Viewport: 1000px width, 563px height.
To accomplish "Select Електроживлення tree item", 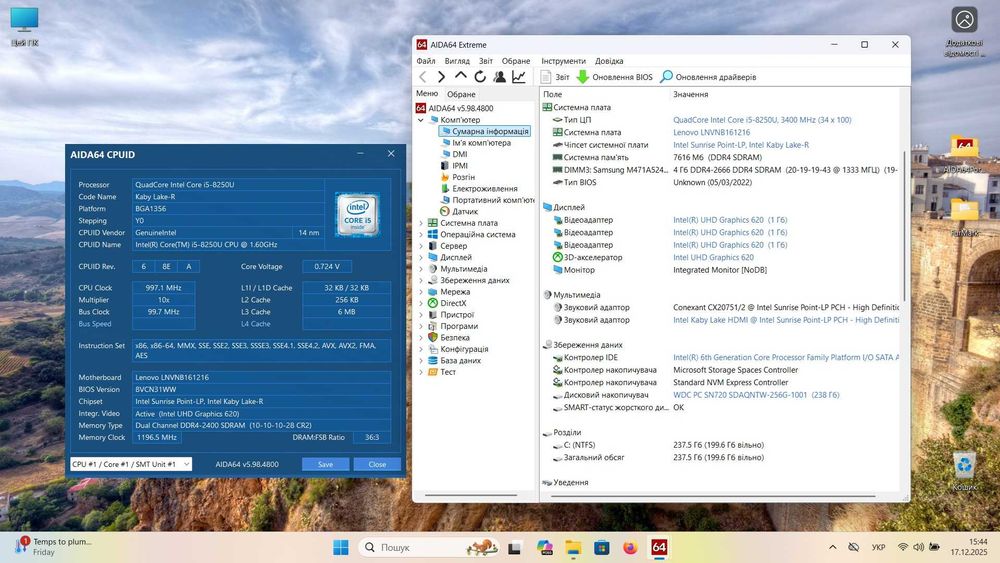I will pyautogui.click(x=479, y=189).
